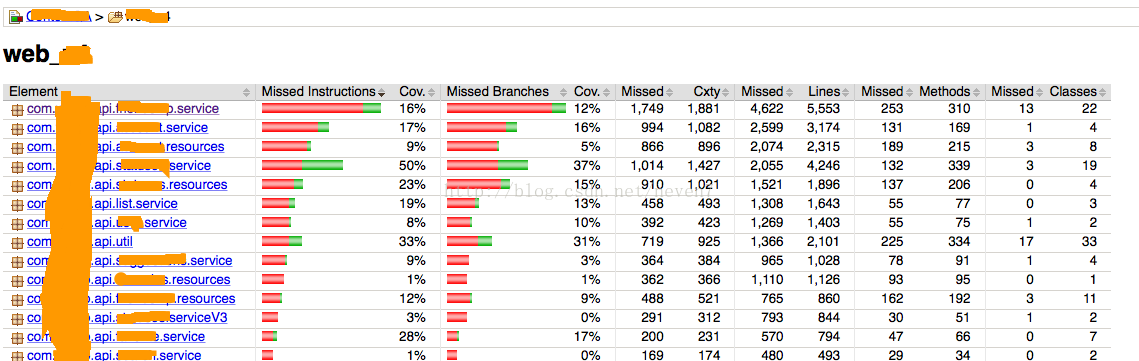
Task: Click package icon beside com...api.util row
Action: coord(17,242)
